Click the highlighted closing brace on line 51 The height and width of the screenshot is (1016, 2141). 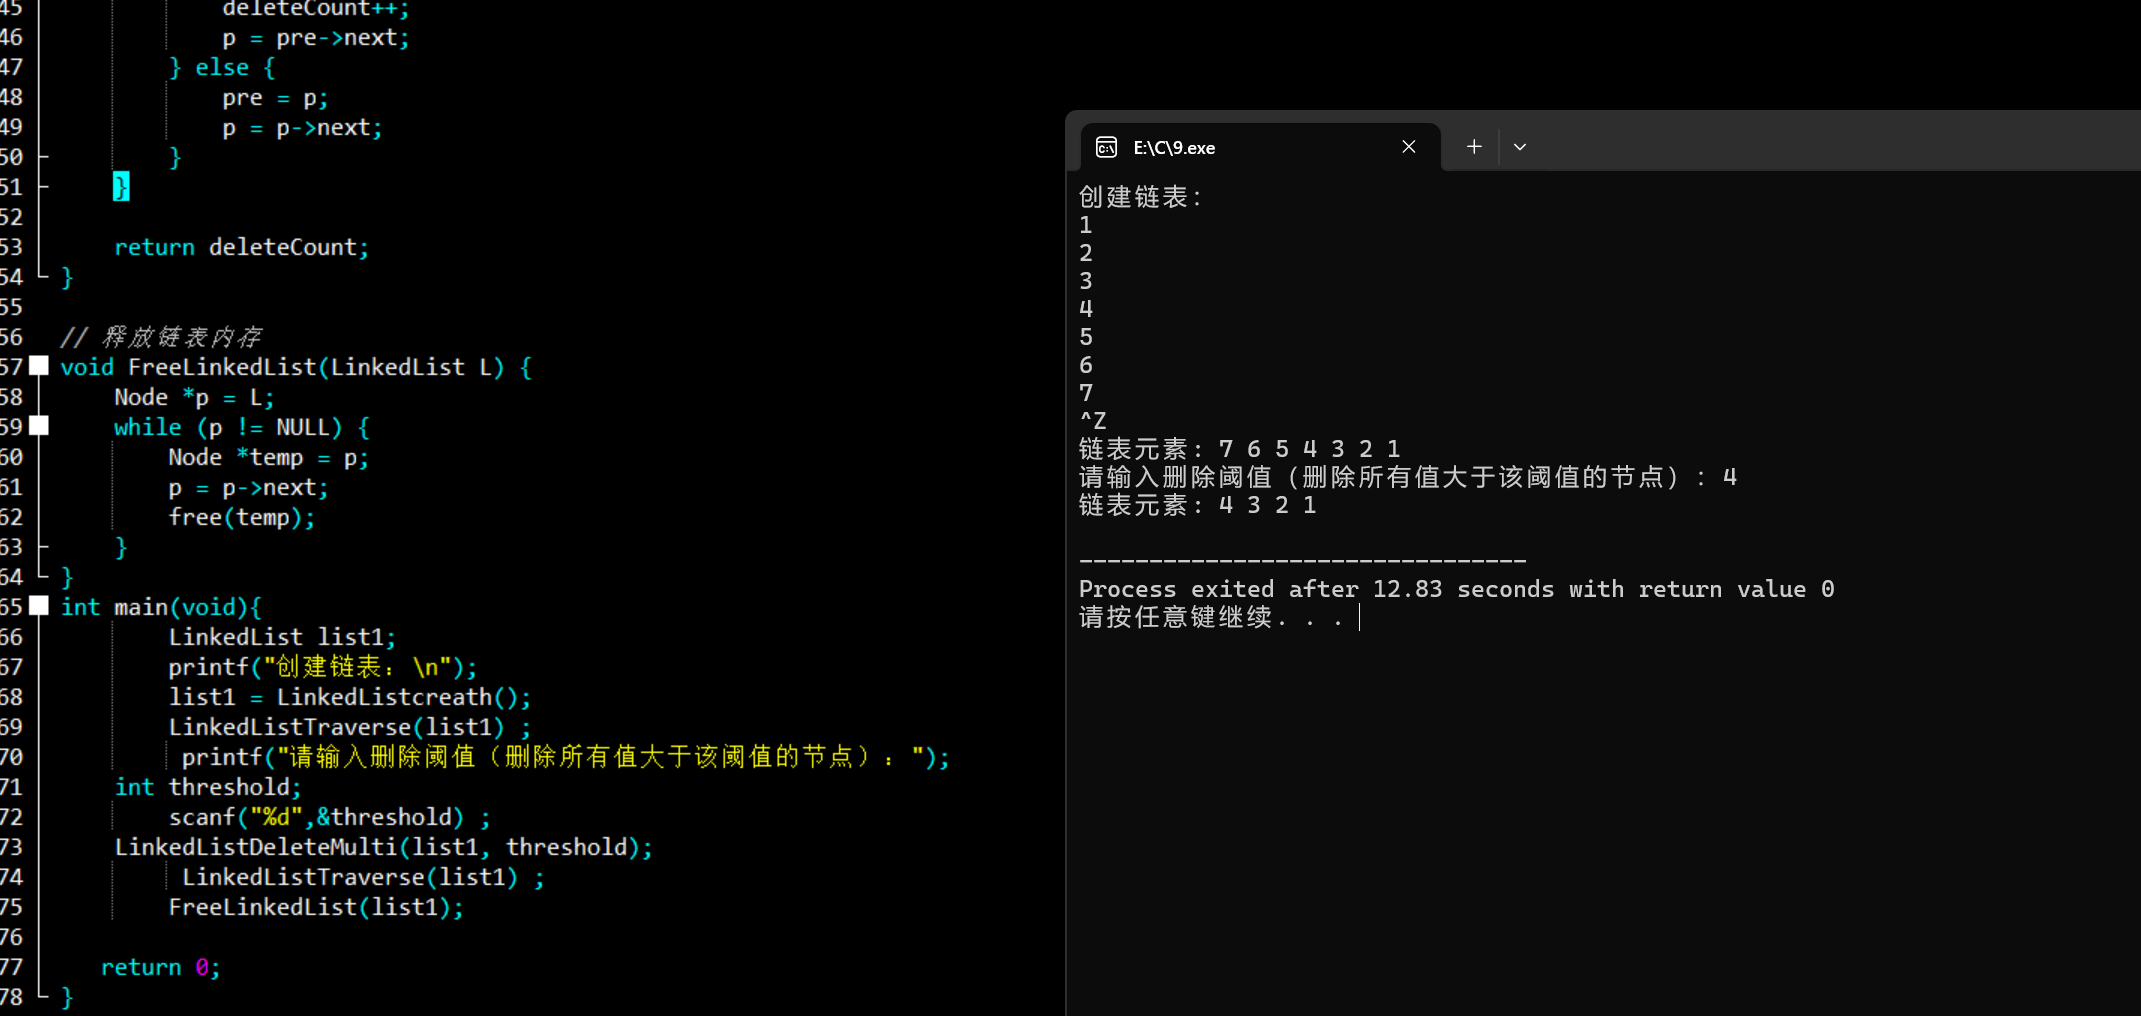coord(120,186)
